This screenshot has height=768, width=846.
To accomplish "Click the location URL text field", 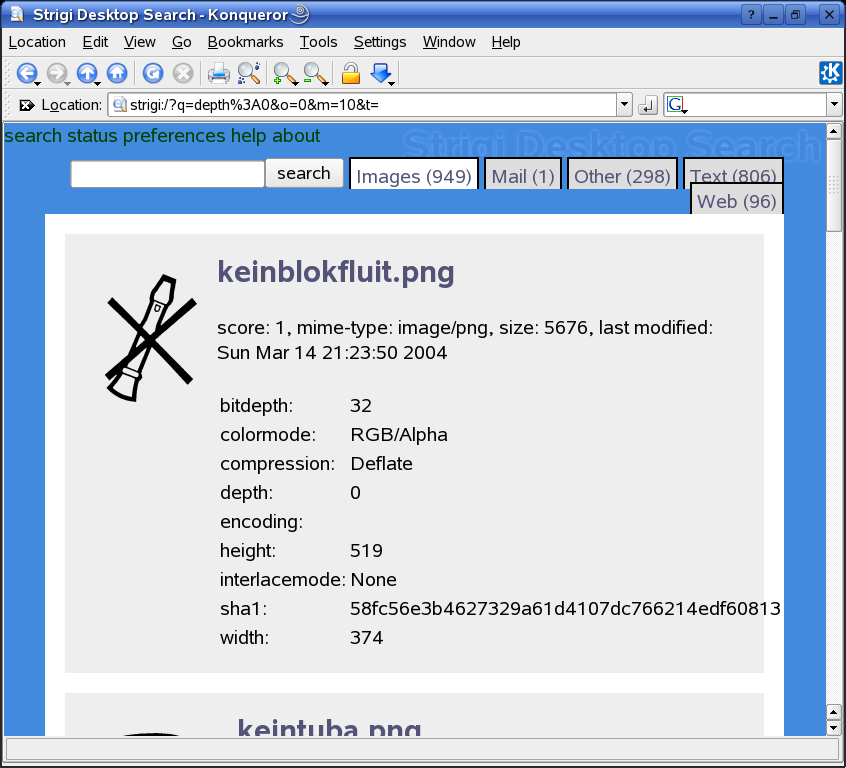I will click(x=363, y=105).
